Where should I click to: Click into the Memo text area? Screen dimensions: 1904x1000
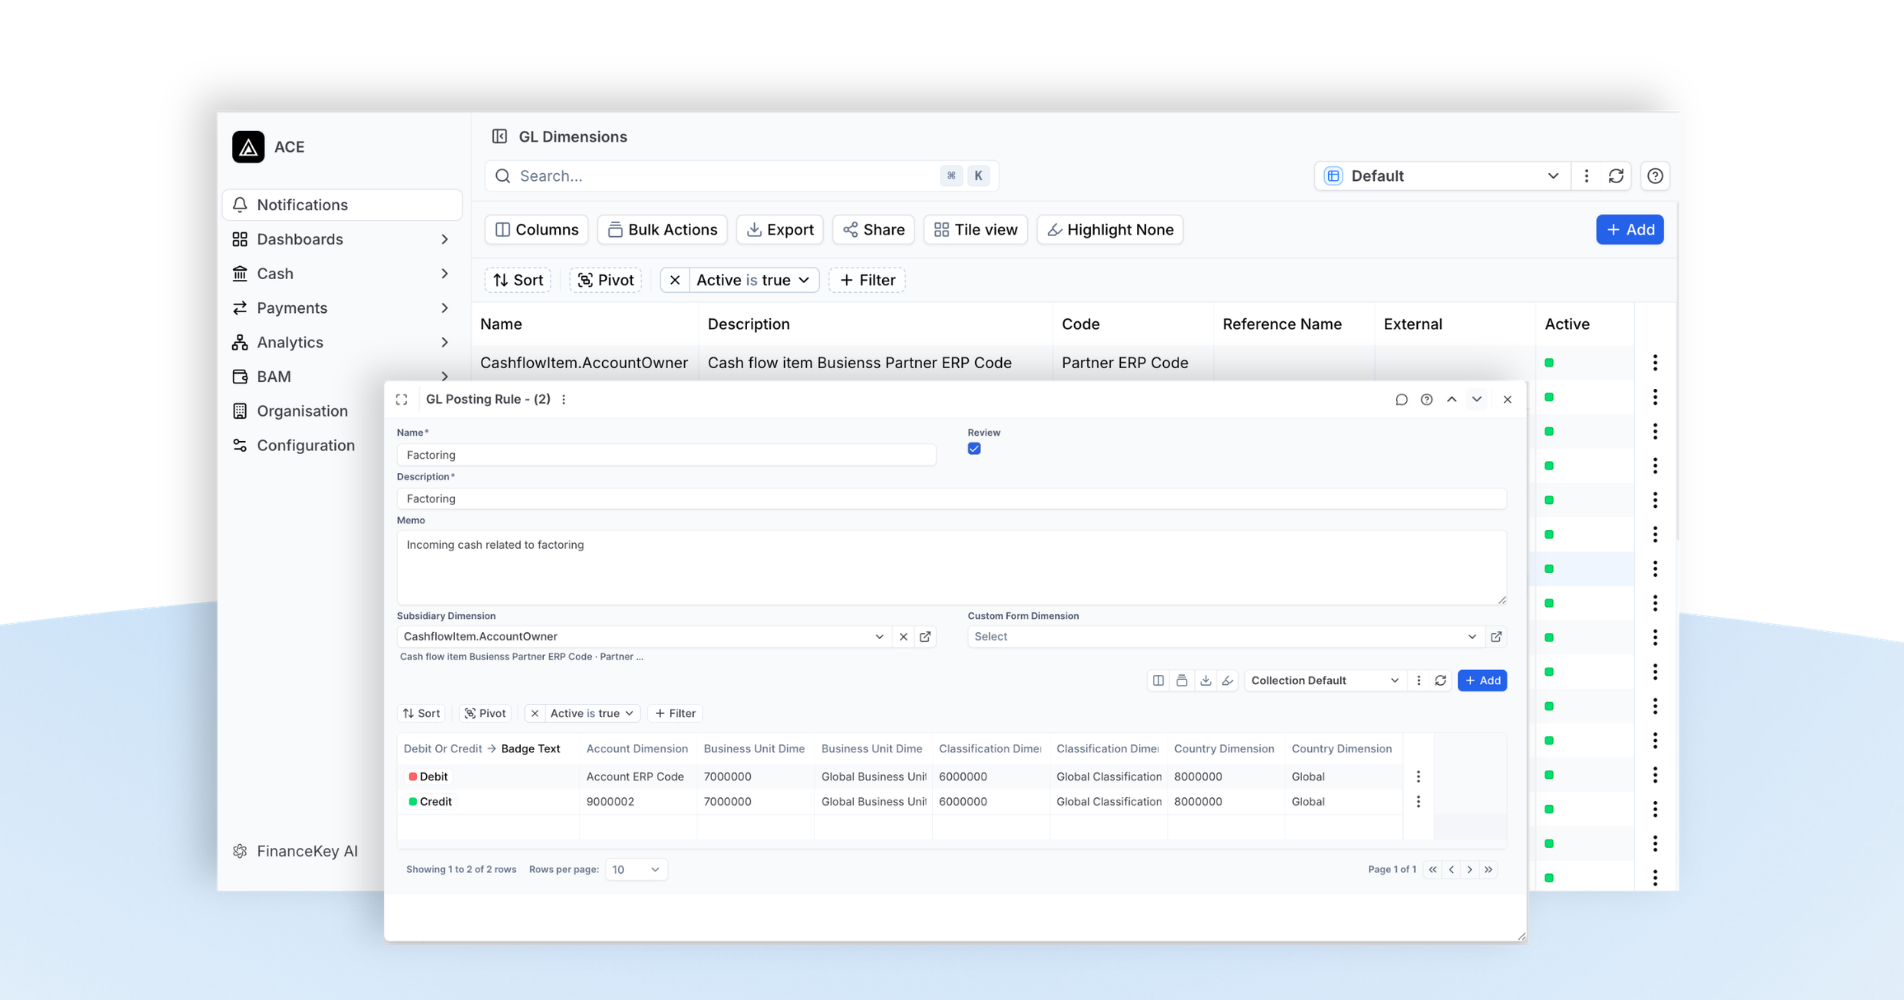(x=951, y=568)
